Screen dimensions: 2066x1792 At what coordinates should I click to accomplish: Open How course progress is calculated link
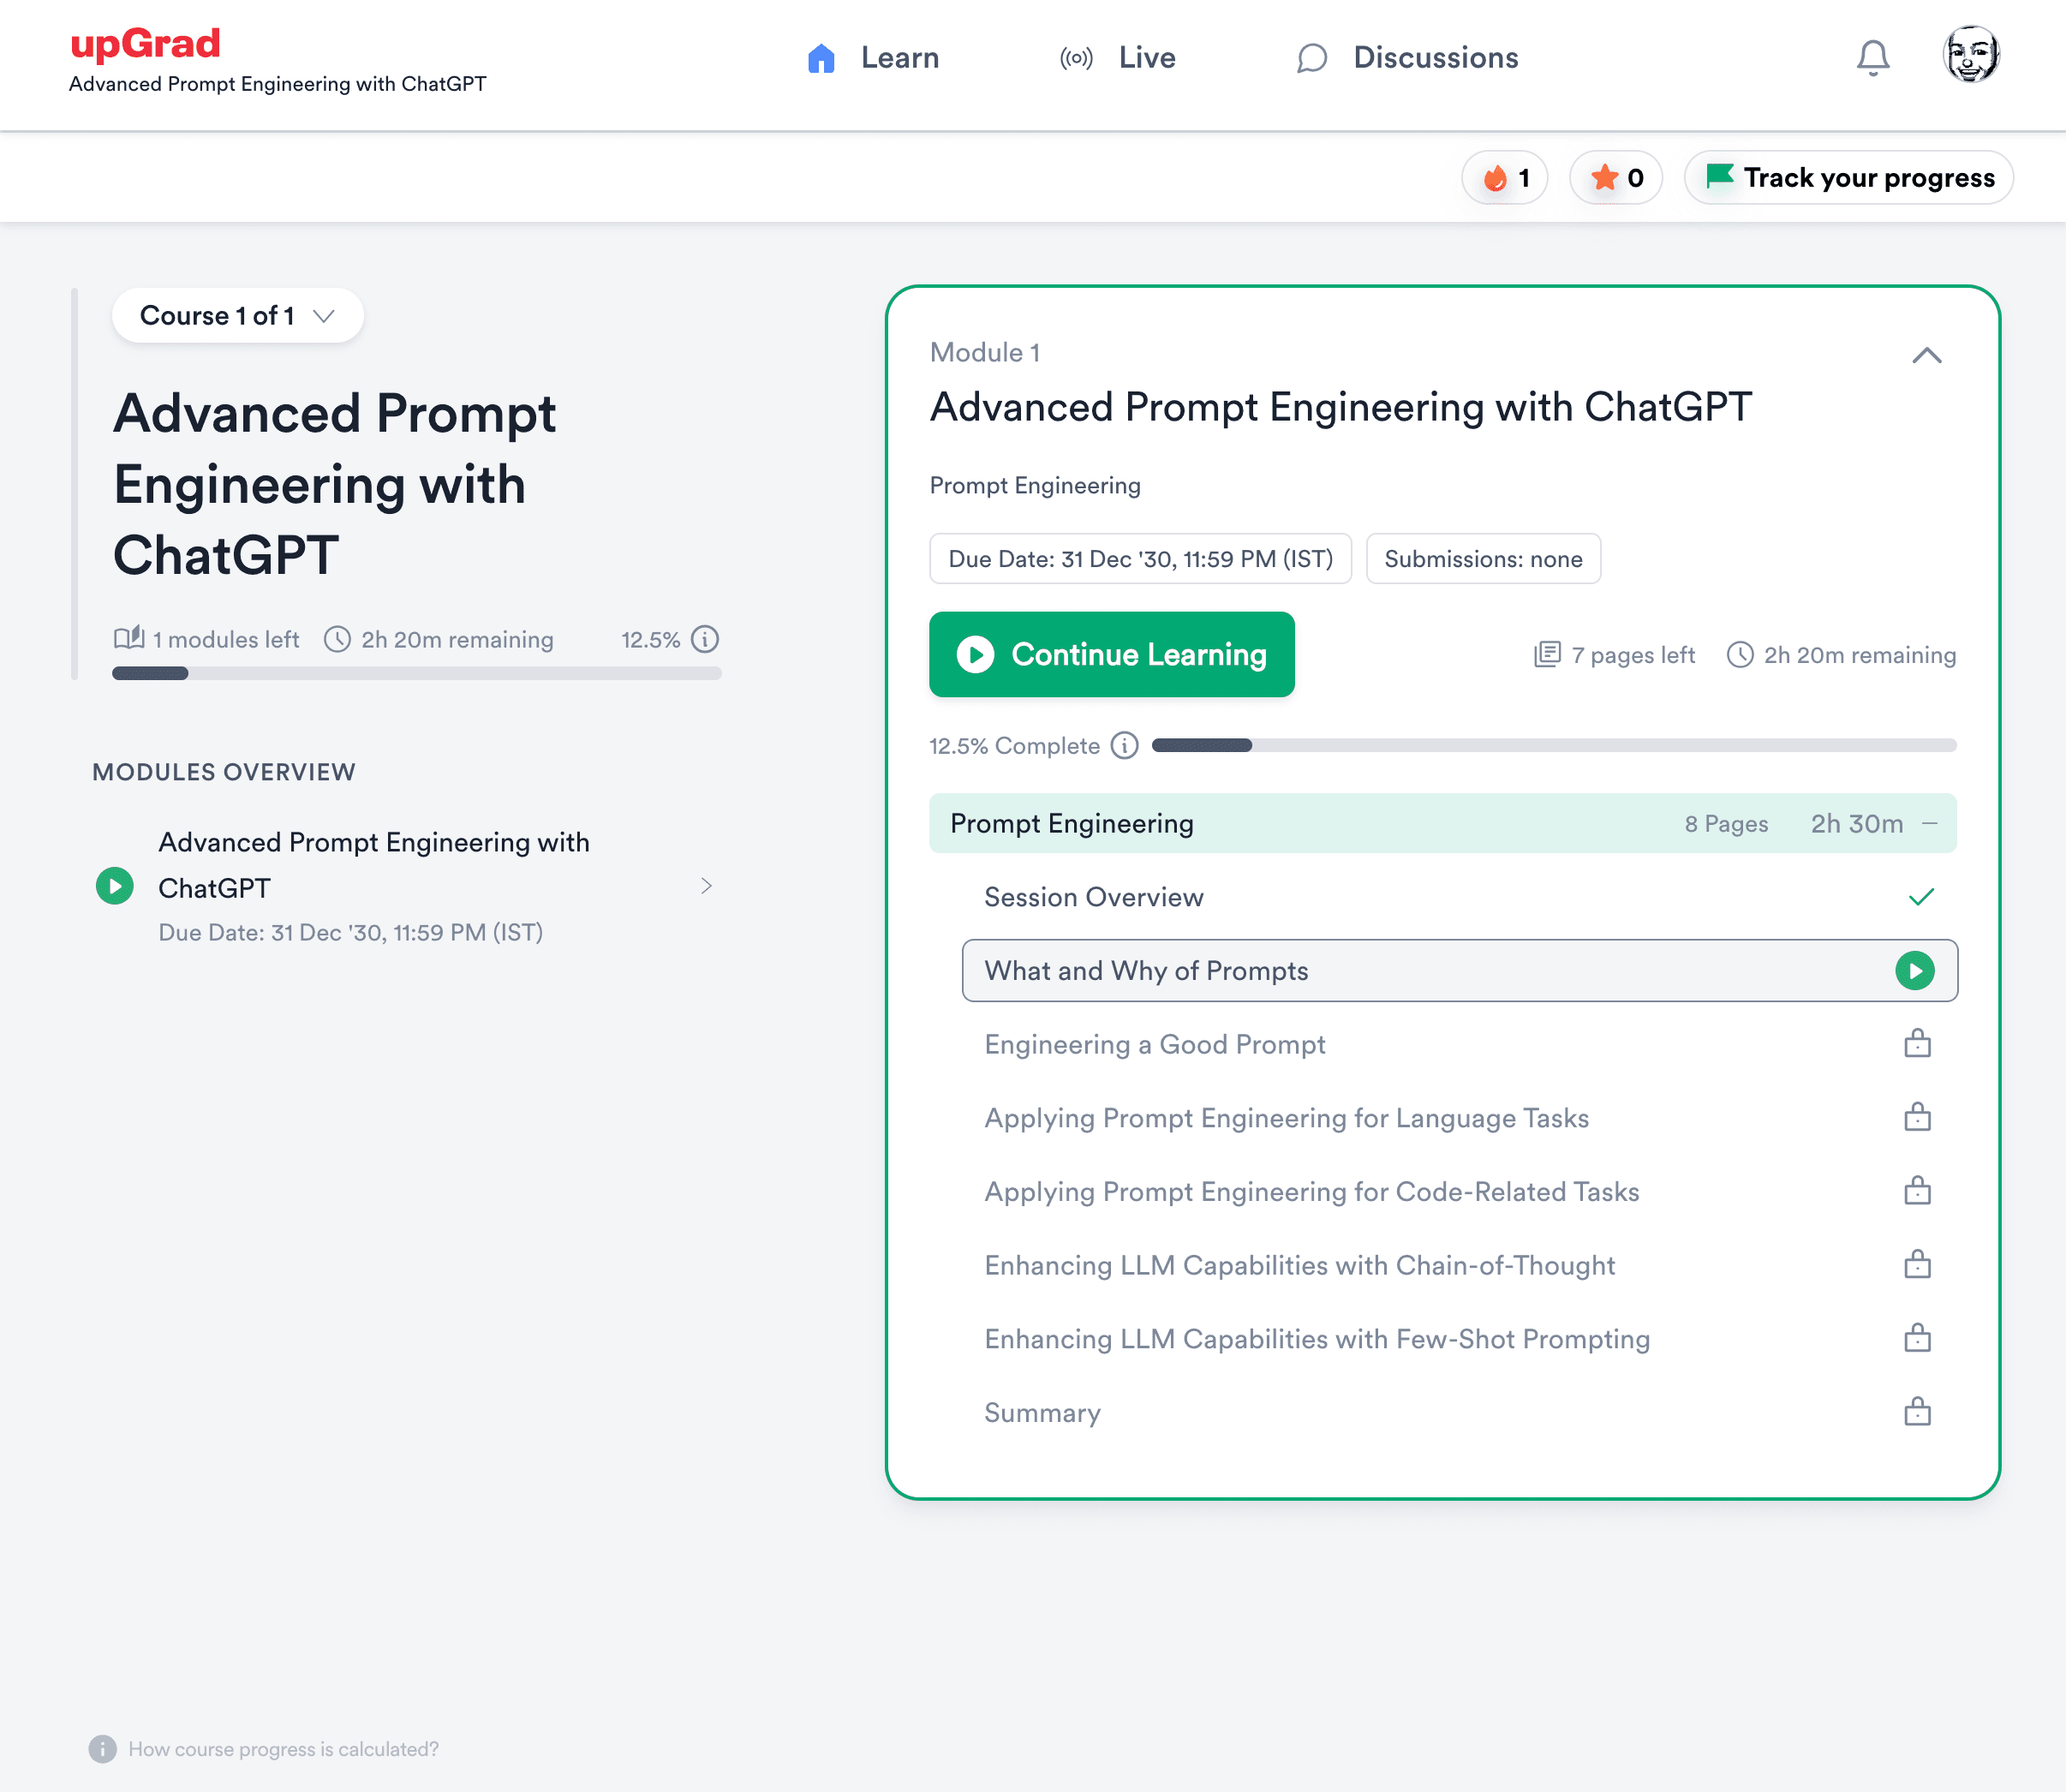(283, 1749)
